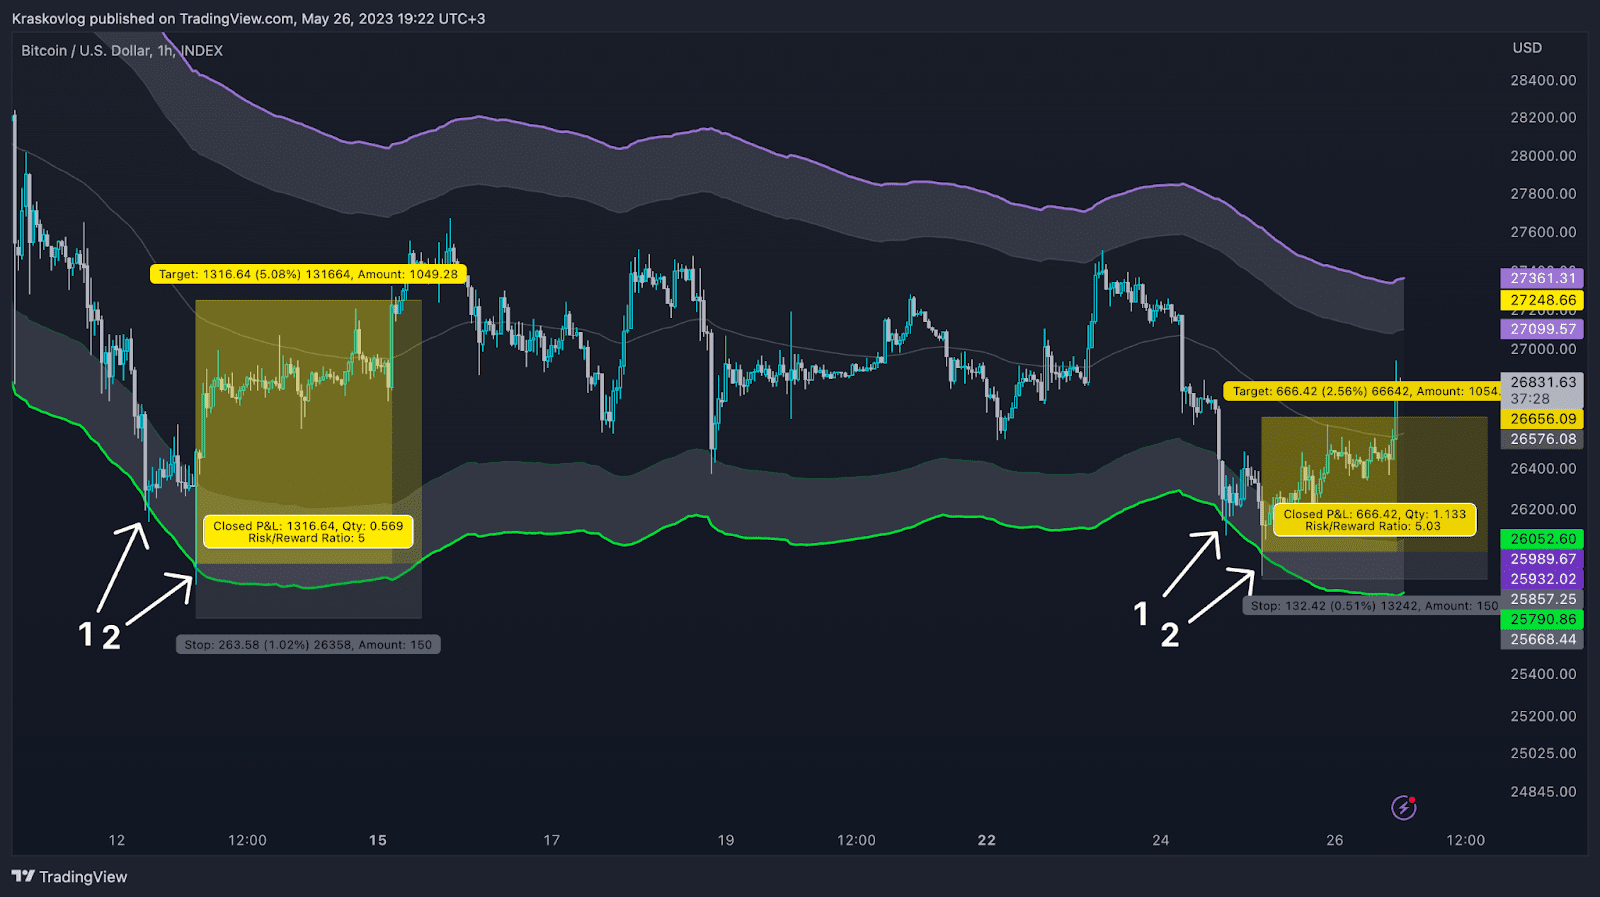Select the gray 25857.25 price label

(1542, 599)
